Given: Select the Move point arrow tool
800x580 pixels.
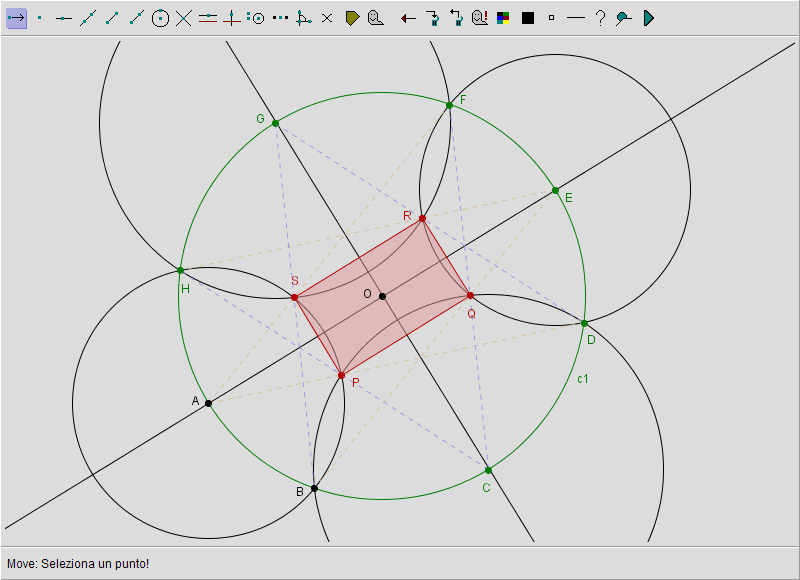Looking at the screenshot, I should pos(16,18).
